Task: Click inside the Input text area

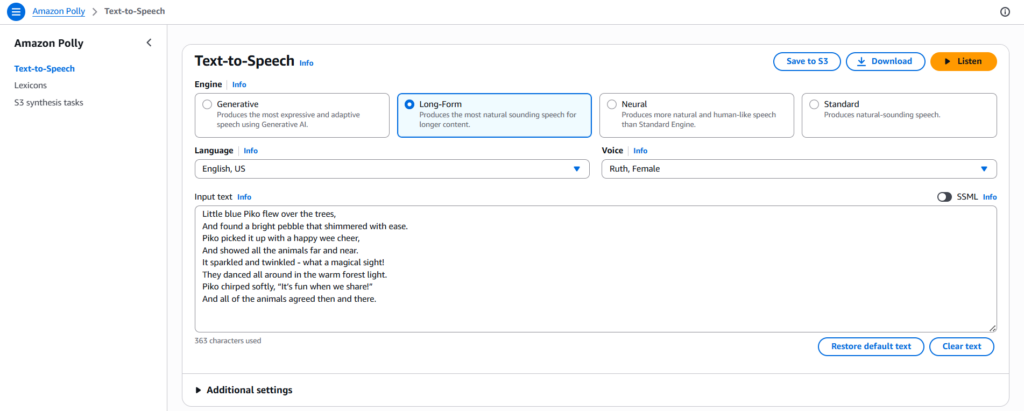Action: tap(595, 268)
